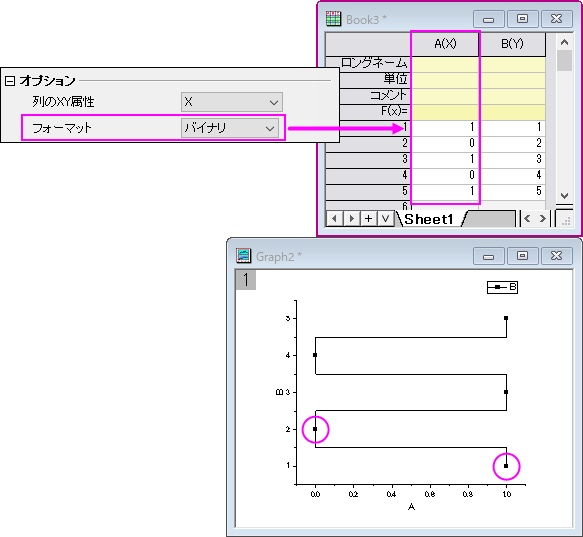Image resolution: width=583 pixels, height=537 pixels.
Task: Click the Book3 resize grip corner
Action: [x=566, y=222]
